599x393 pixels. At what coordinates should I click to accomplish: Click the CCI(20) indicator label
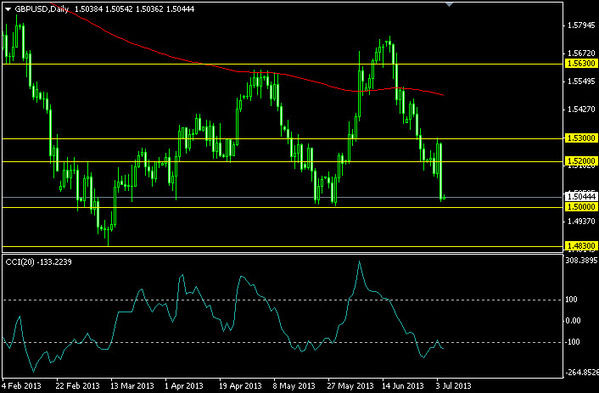coord(38,262)
